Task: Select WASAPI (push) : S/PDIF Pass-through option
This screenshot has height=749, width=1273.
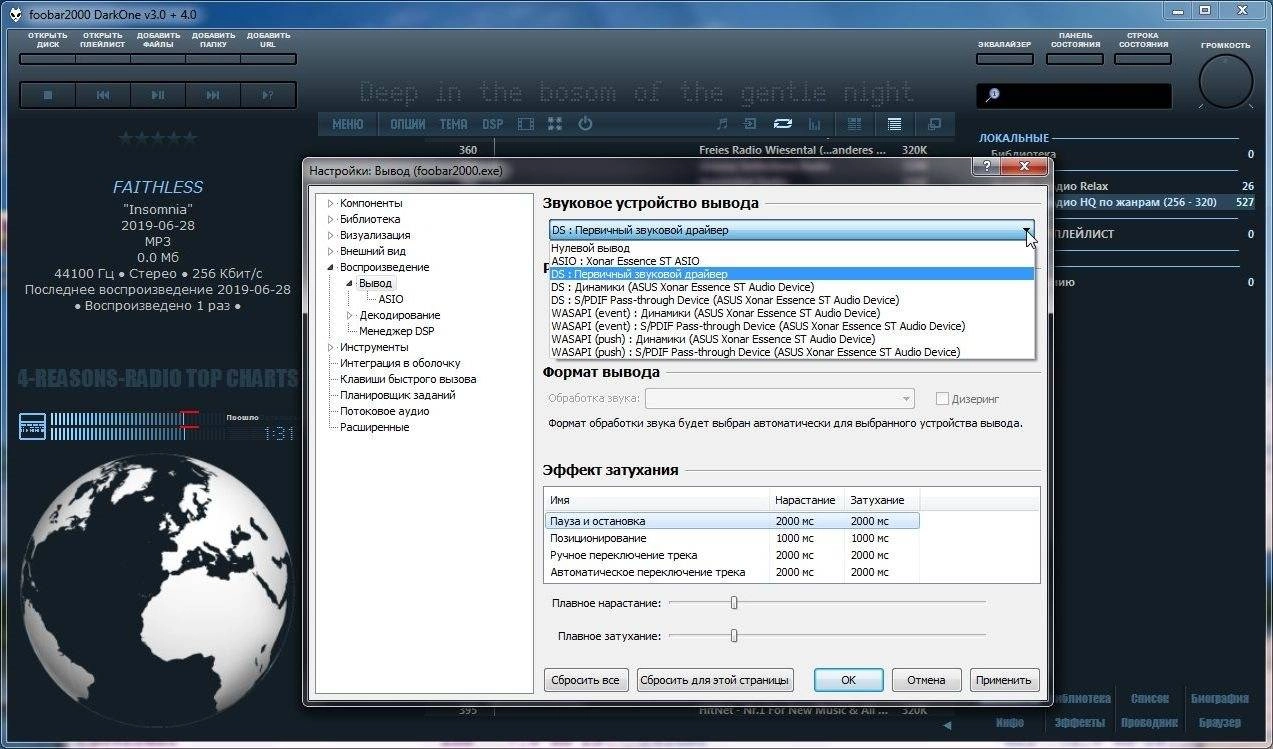Action: (791, 352)
